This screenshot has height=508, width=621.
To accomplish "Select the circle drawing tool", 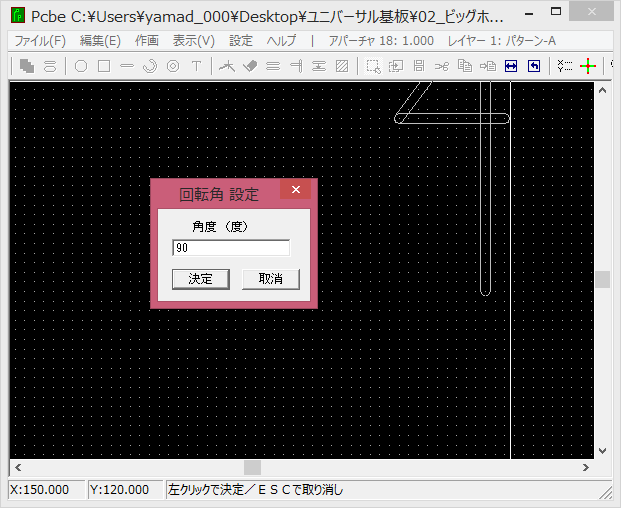I will point(81,66).
